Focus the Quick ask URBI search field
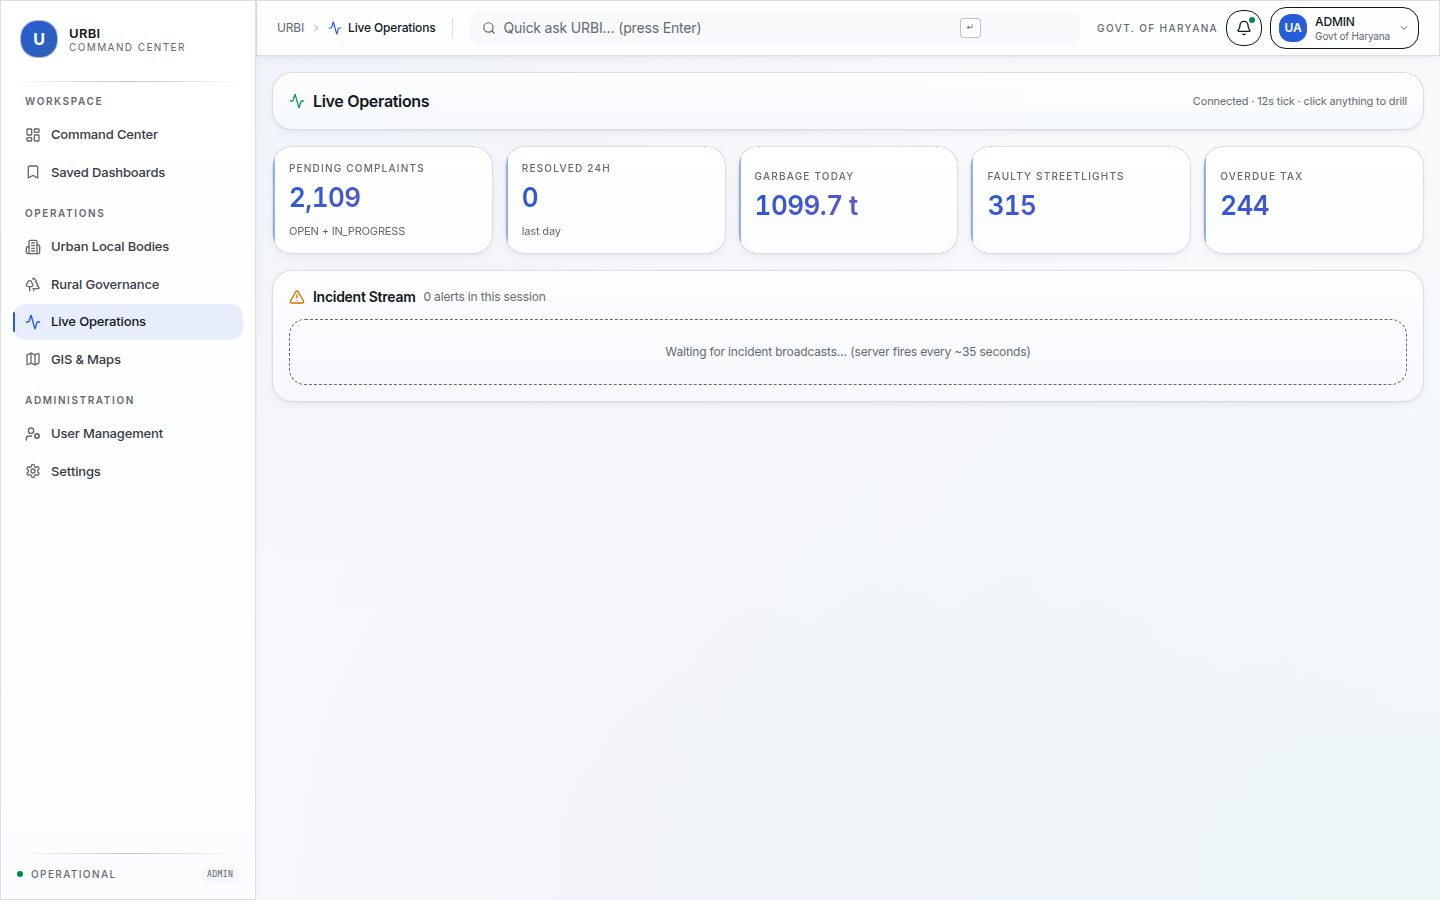The image size is (1440, 900). (x=775, y=28)
